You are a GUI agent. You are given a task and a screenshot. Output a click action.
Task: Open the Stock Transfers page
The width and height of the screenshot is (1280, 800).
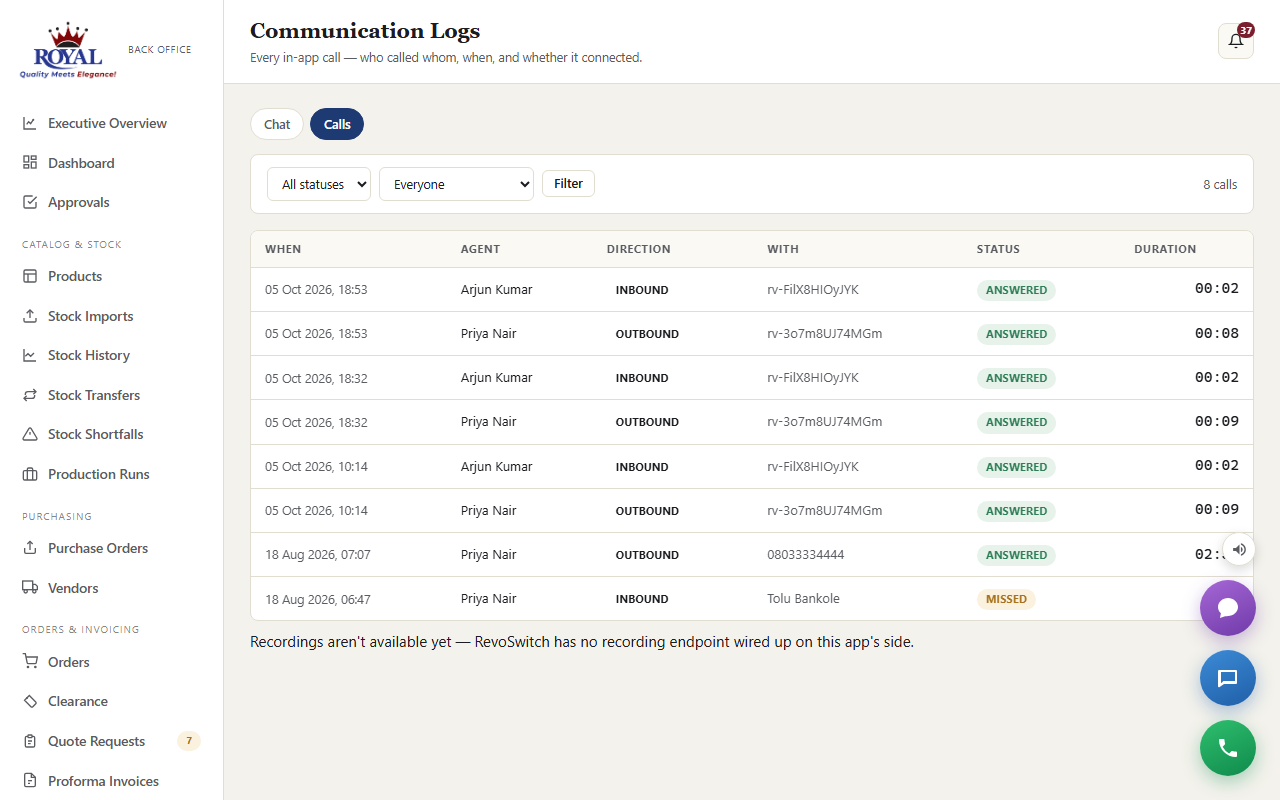[x=94, y=395]
